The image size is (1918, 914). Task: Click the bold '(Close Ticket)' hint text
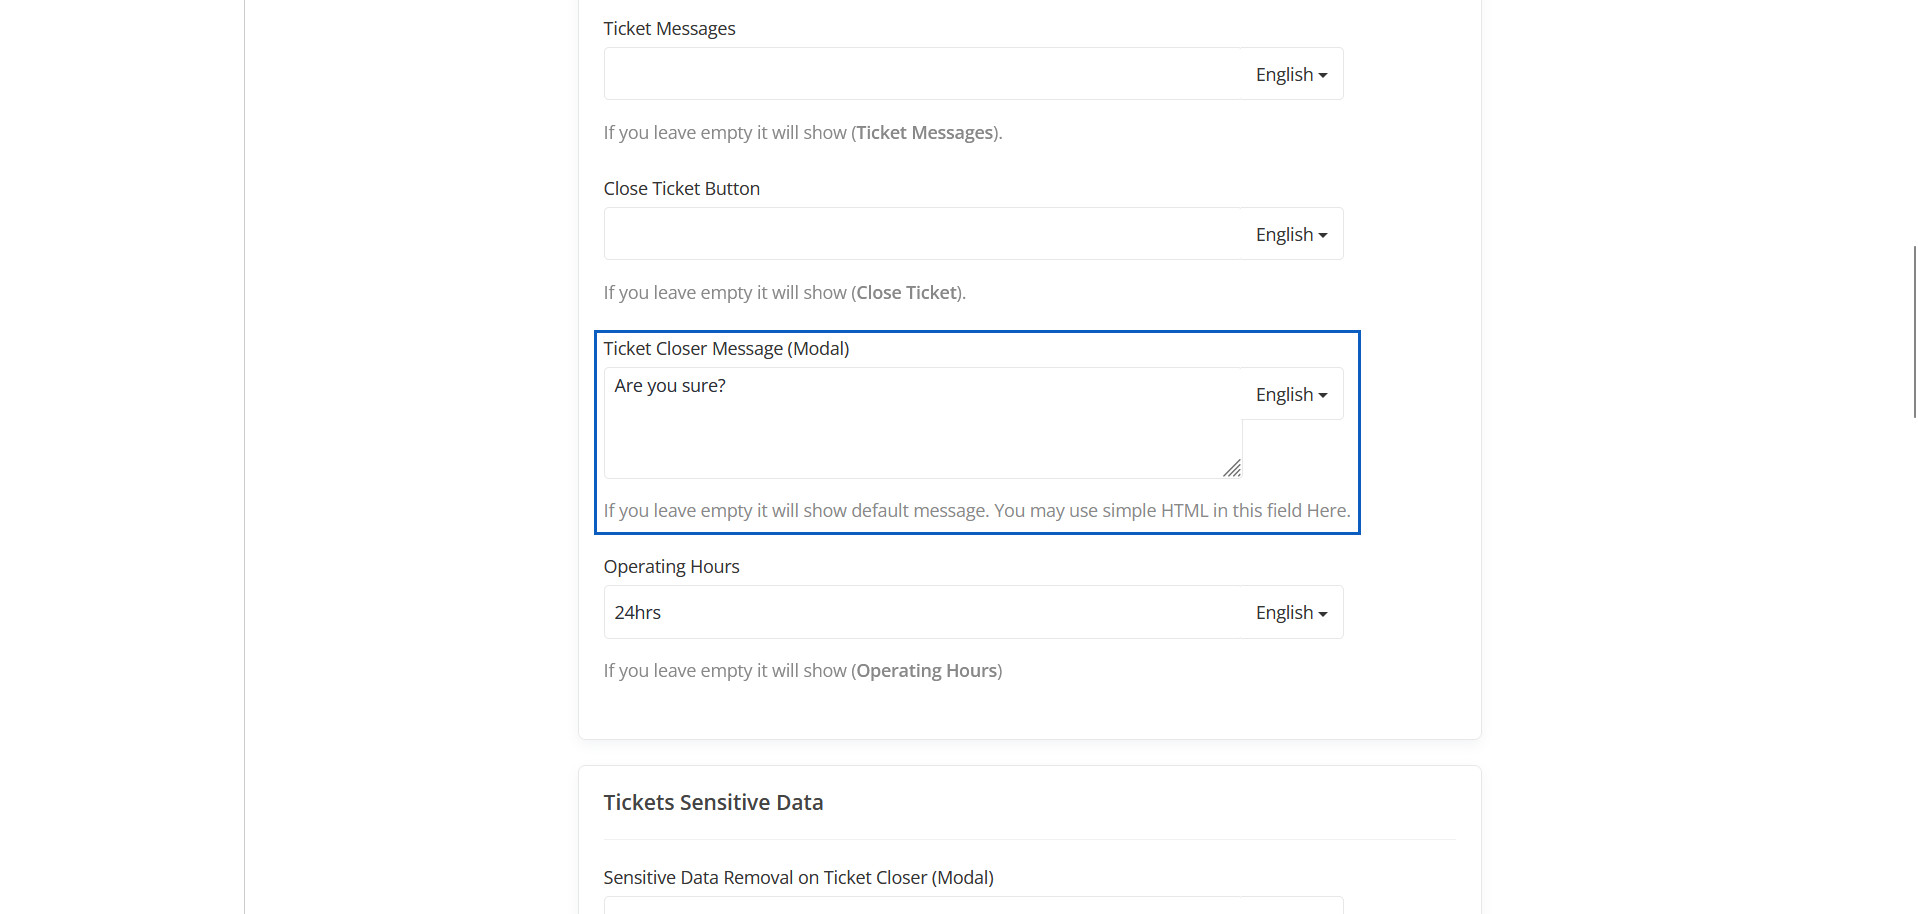point(906,293)
